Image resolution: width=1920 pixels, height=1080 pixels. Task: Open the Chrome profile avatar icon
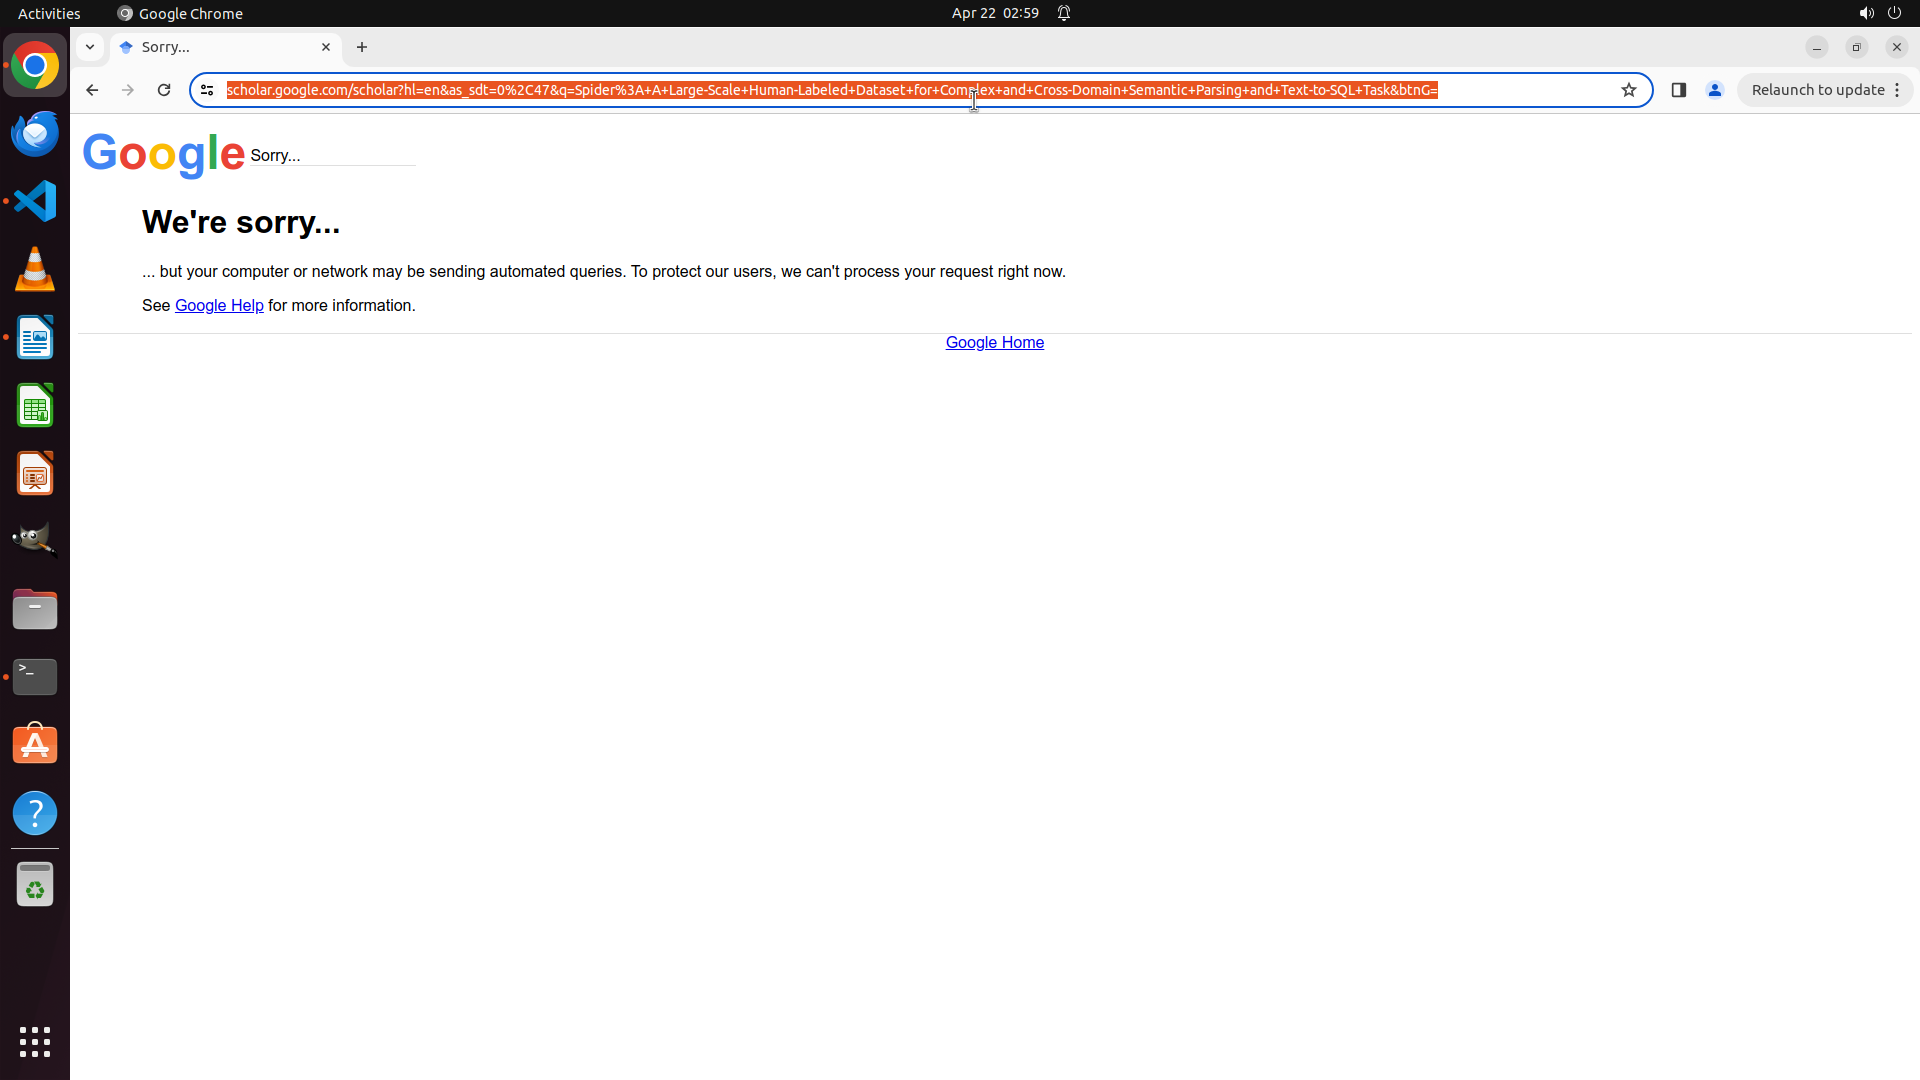click(1714, 90)
